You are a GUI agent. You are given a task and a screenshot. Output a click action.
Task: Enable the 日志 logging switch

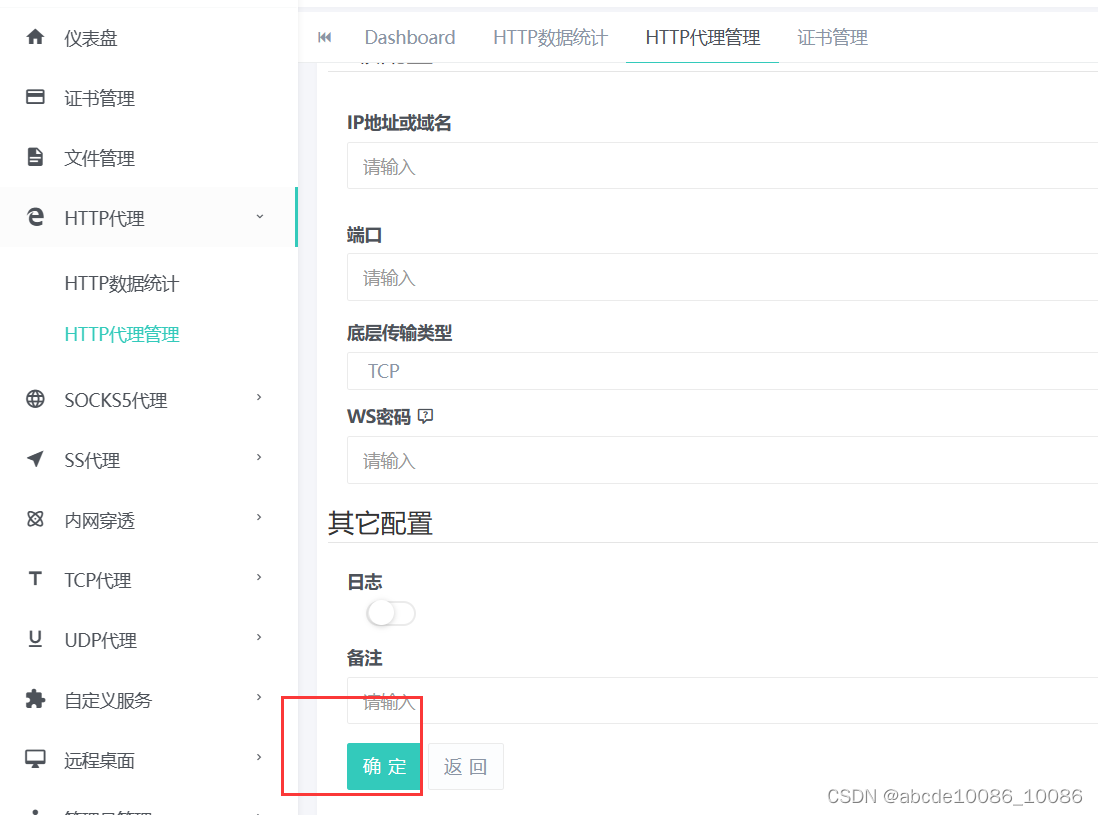pos(390,611)
